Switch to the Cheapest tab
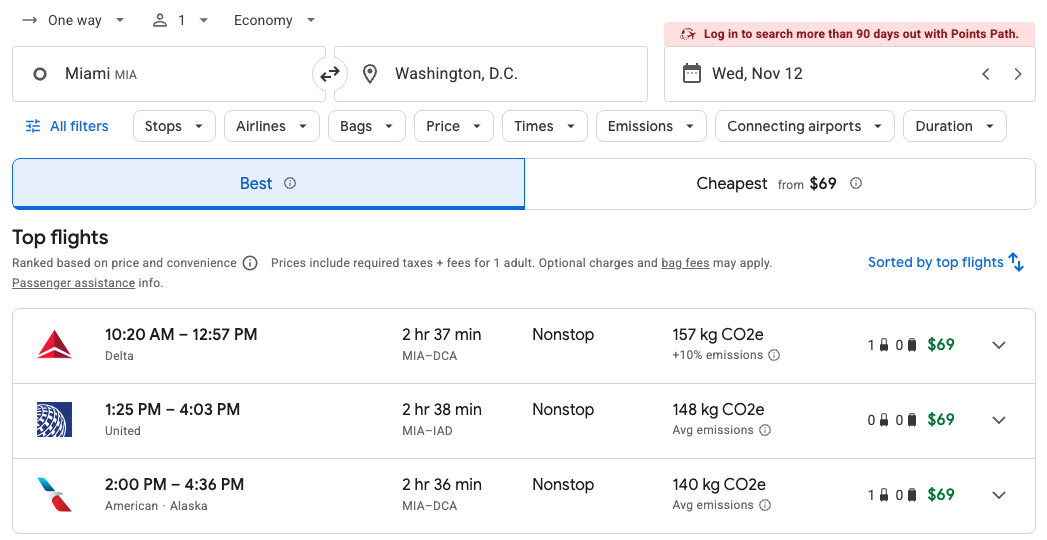 point(780,184)
